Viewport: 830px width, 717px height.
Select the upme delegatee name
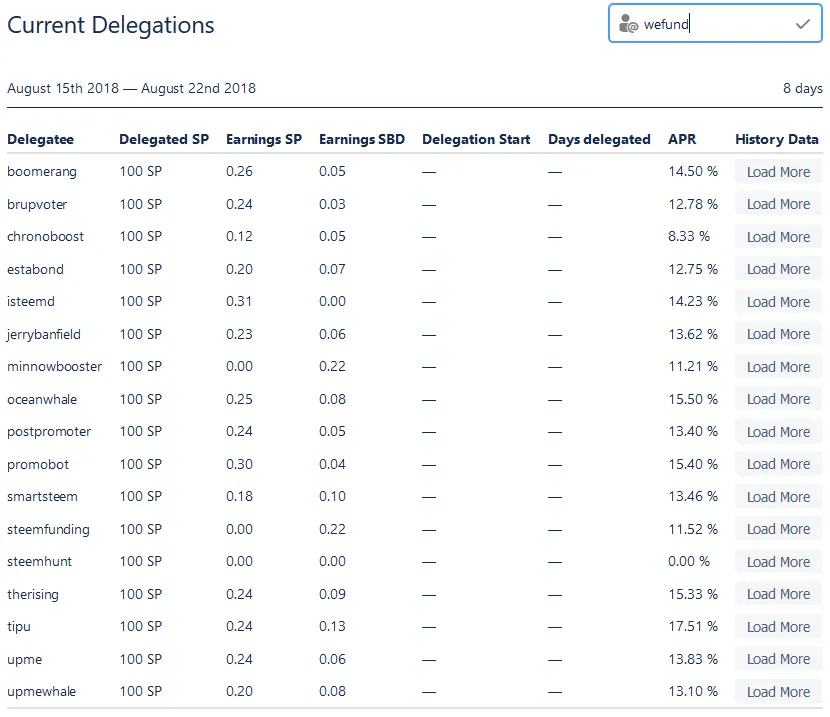[x=24, y=660]
